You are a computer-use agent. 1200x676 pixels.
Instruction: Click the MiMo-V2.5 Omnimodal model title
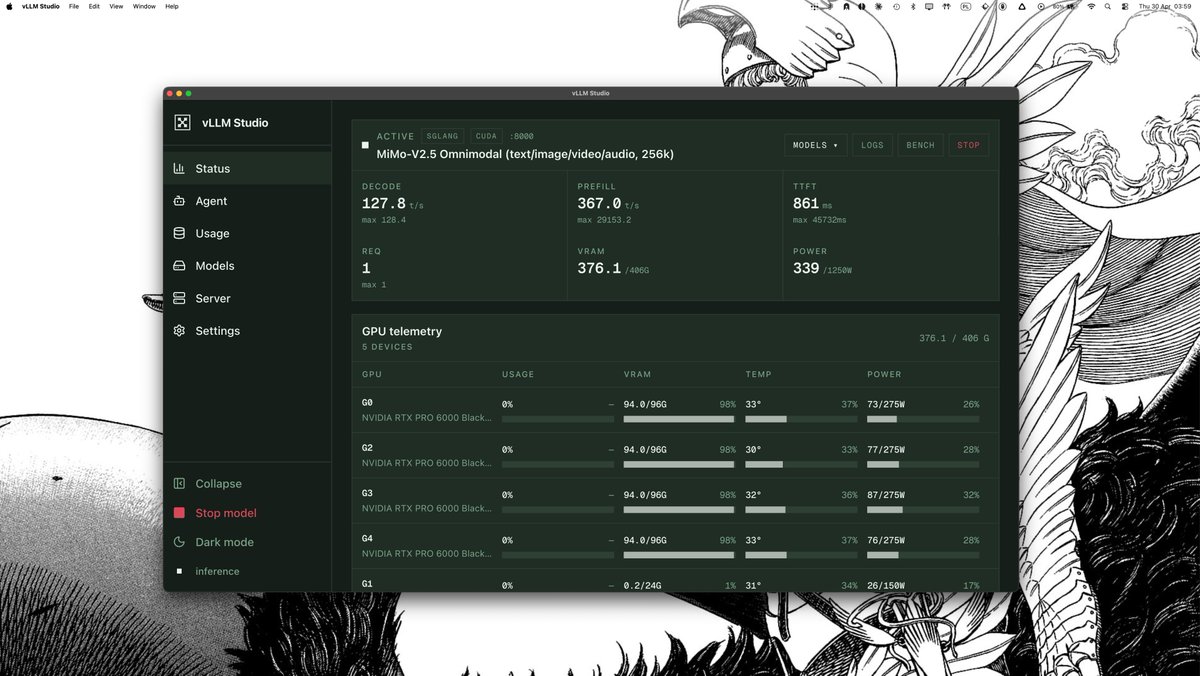click(525, 154)
